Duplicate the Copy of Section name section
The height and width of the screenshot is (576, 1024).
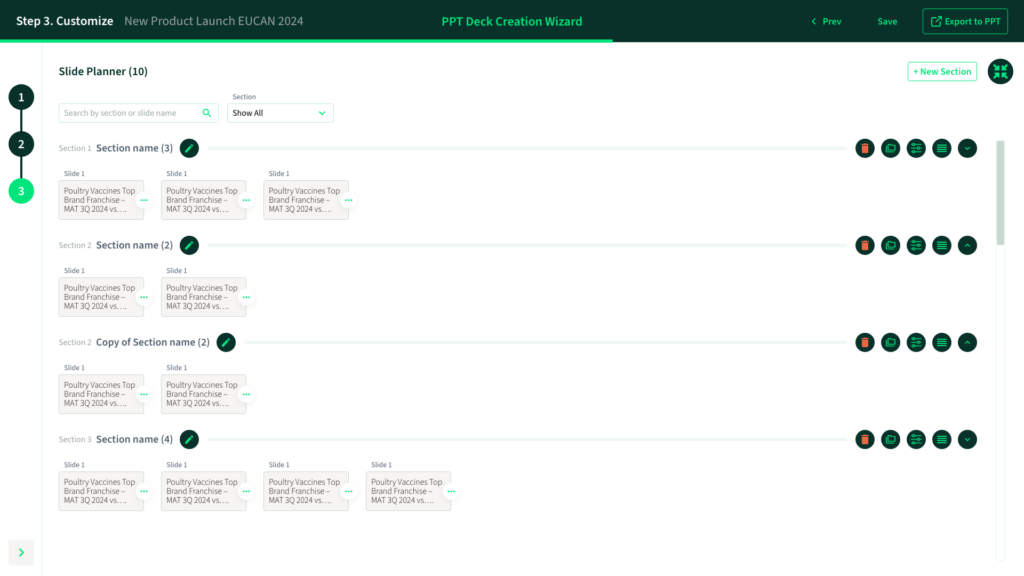(890, 342)
